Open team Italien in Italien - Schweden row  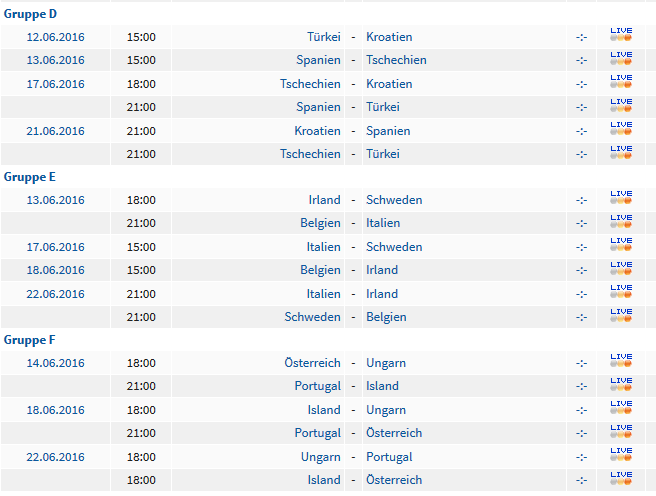[x=323, y=247]
